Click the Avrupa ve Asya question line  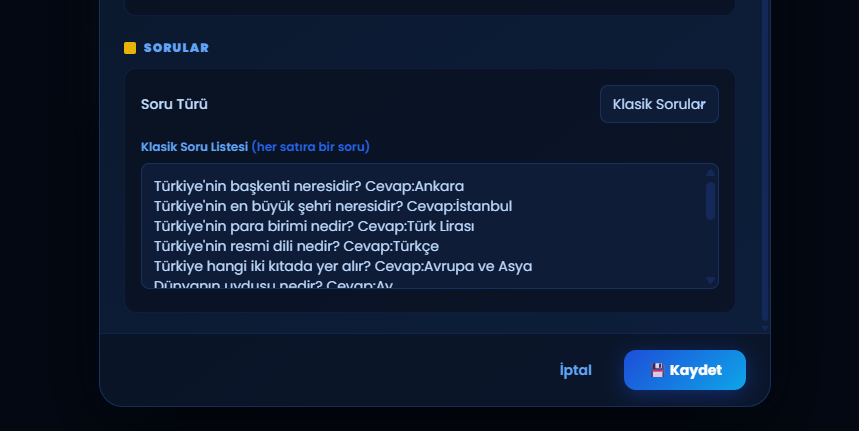click(343, 266)
